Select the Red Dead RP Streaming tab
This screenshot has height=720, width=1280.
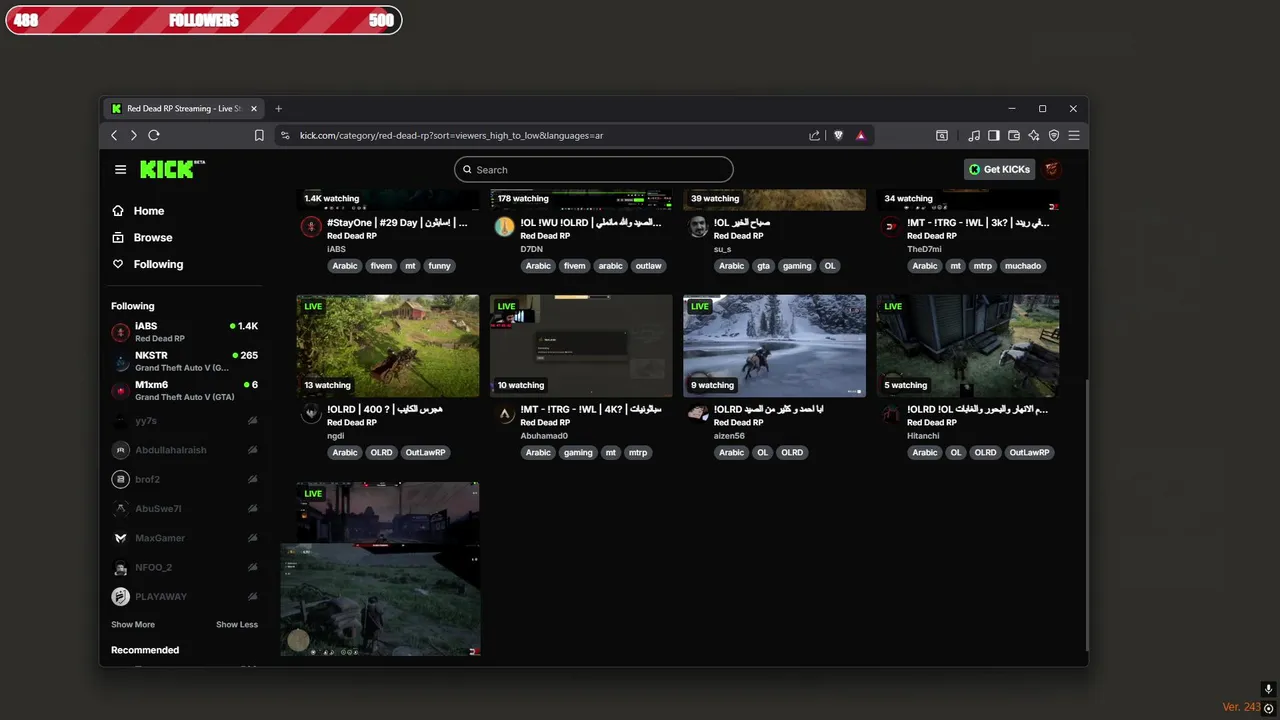185,108
